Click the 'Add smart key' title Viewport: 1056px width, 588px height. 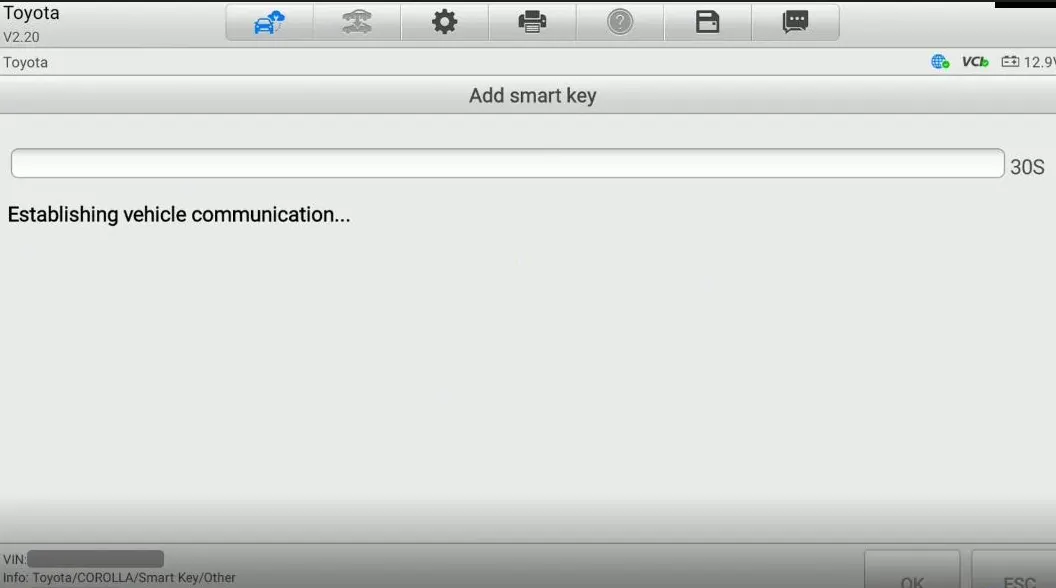coord(533,96)
